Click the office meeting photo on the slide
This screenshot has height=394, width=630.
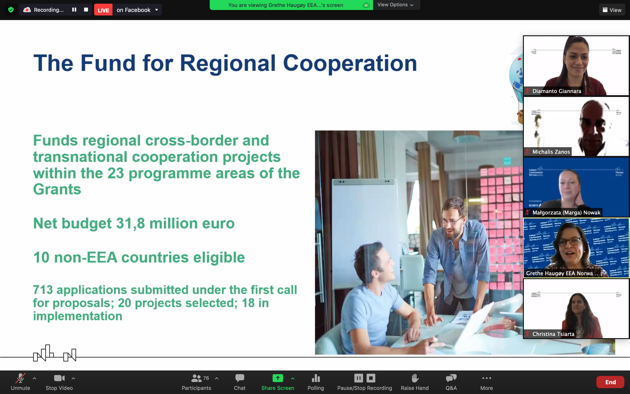(x=419, y=242)
